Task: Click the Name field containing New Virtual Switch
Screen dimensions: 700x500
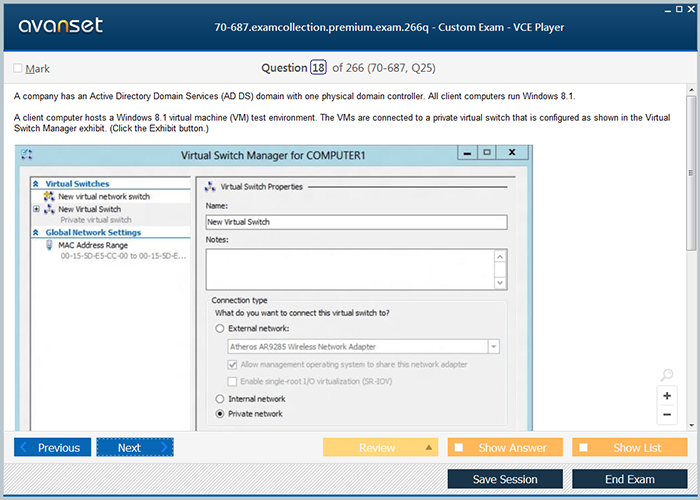Action: click(x=356, y=222)
